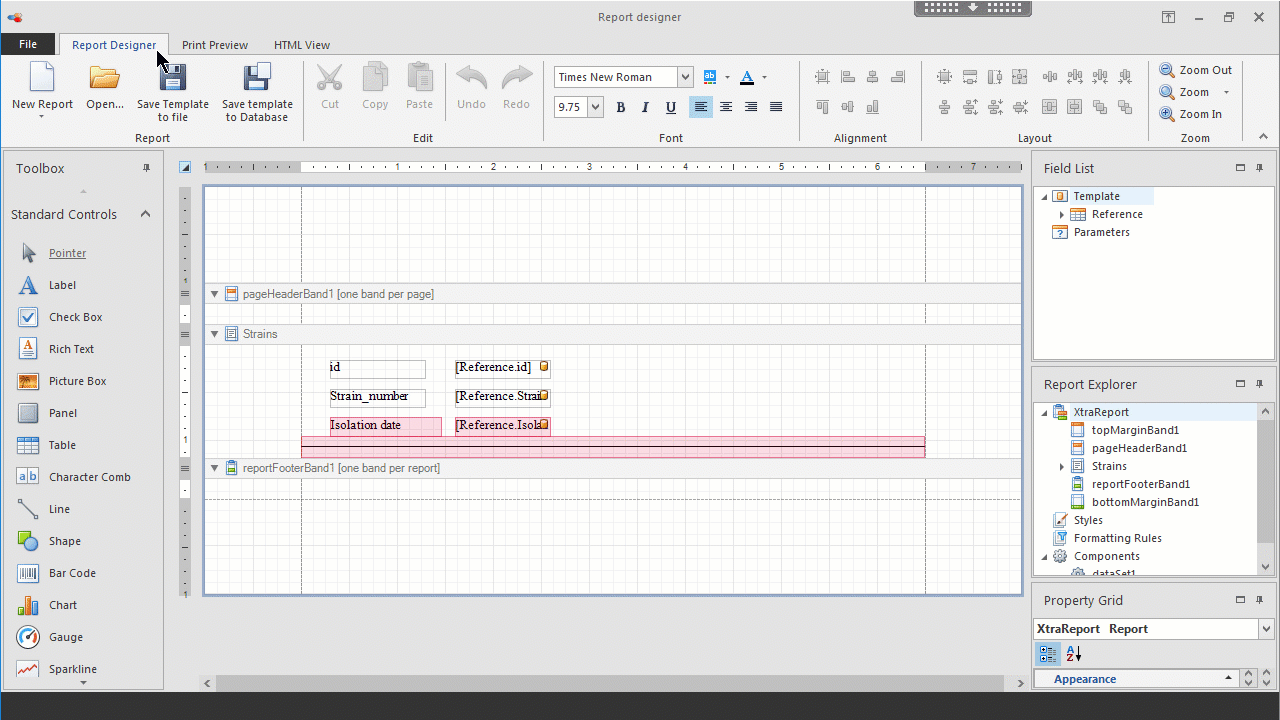Open the Appearance category dropdown in Property Grid
Image resolution: width=1280 pixels, height=720 pixels.
(1228, 679)
